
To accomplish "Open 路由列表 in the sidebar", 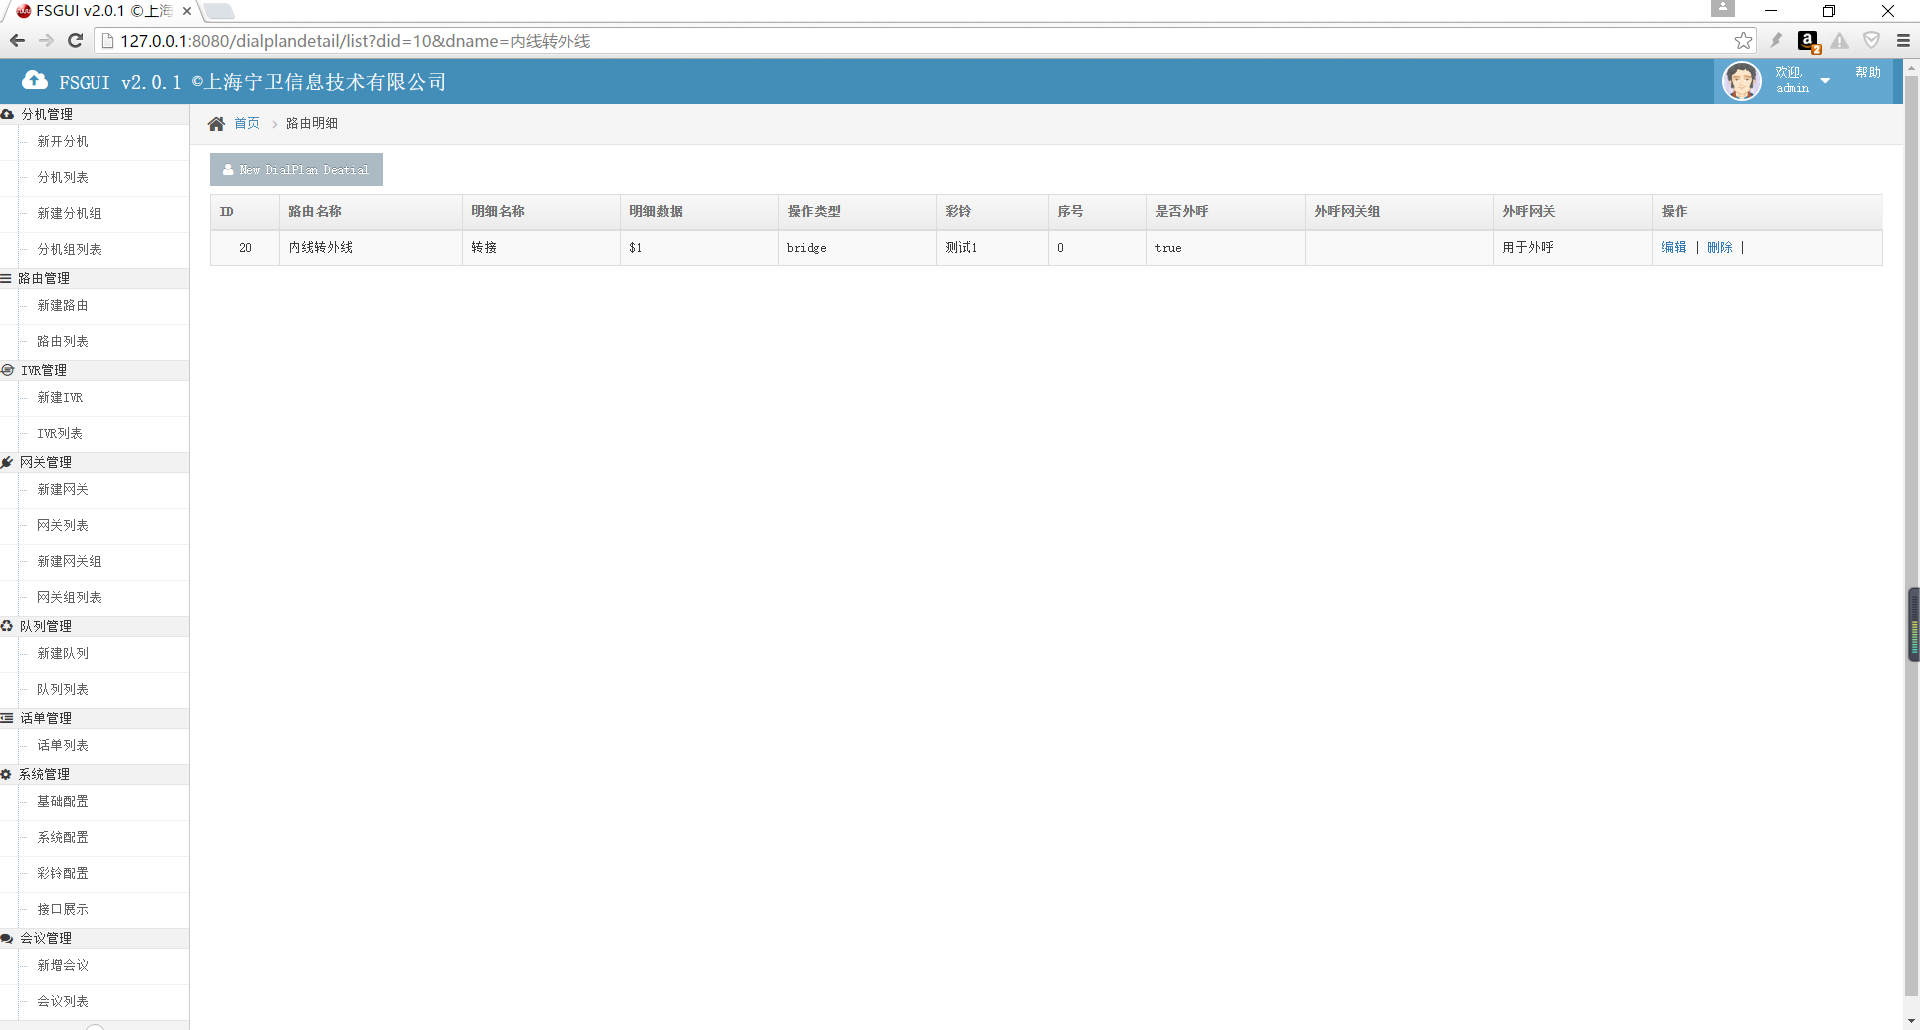I will point(63,342).
